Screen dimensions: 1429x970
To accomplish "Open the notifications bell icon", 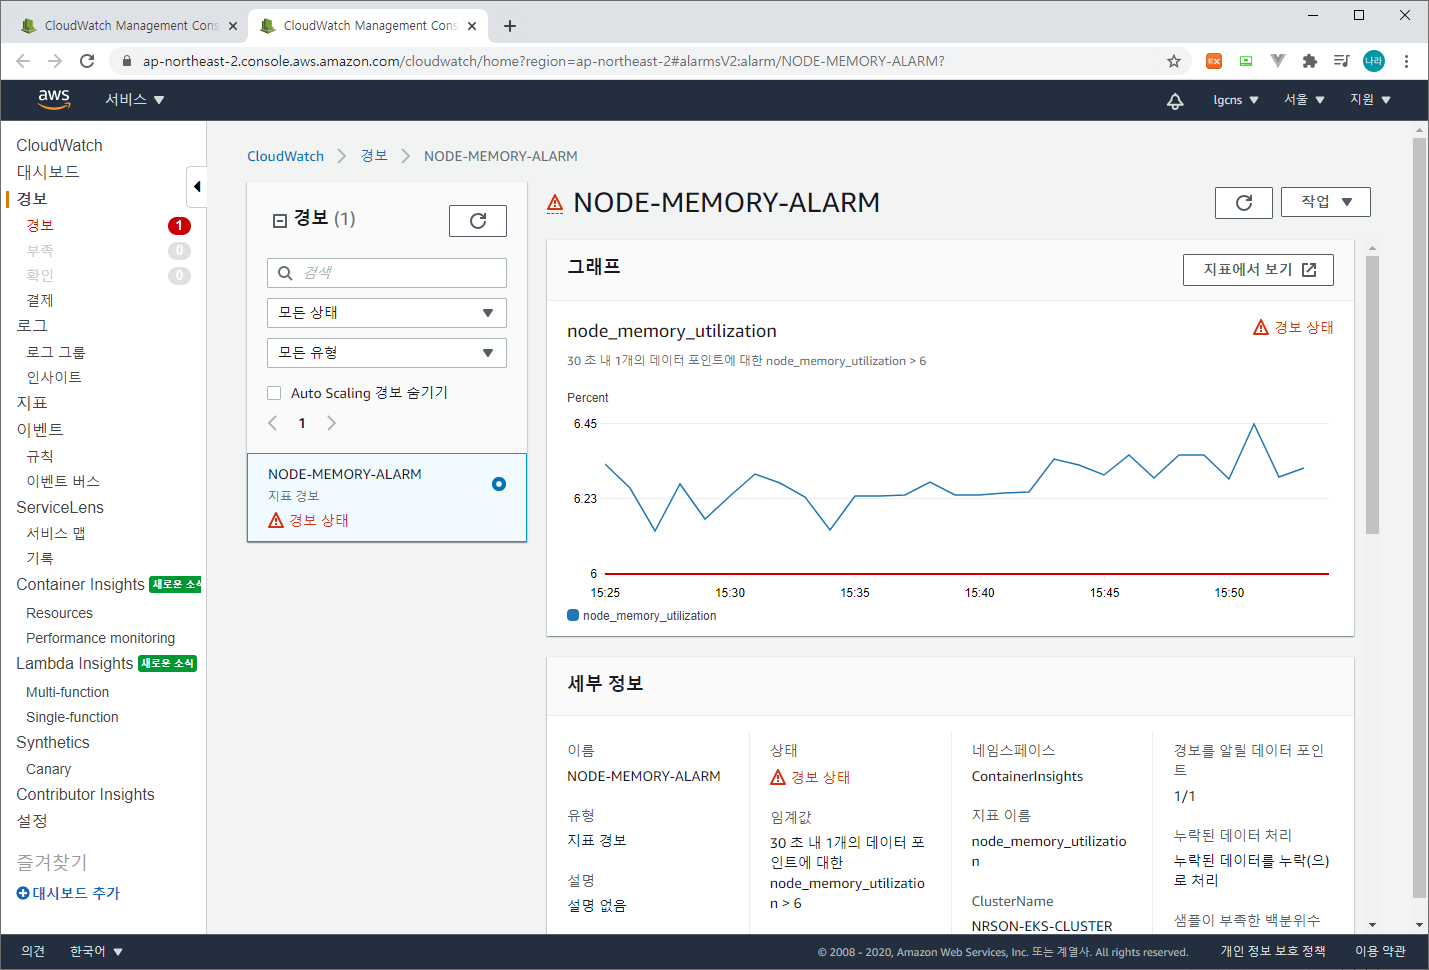I will [x=1175, y=100].
